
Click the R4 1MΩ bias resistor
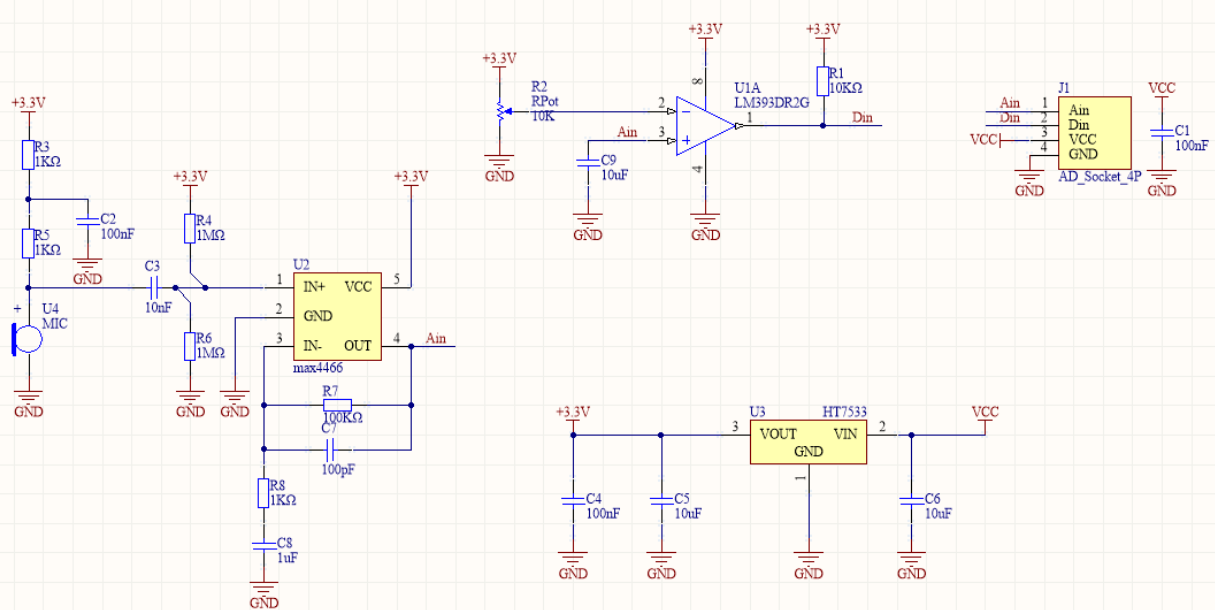[x=190, y=229]
